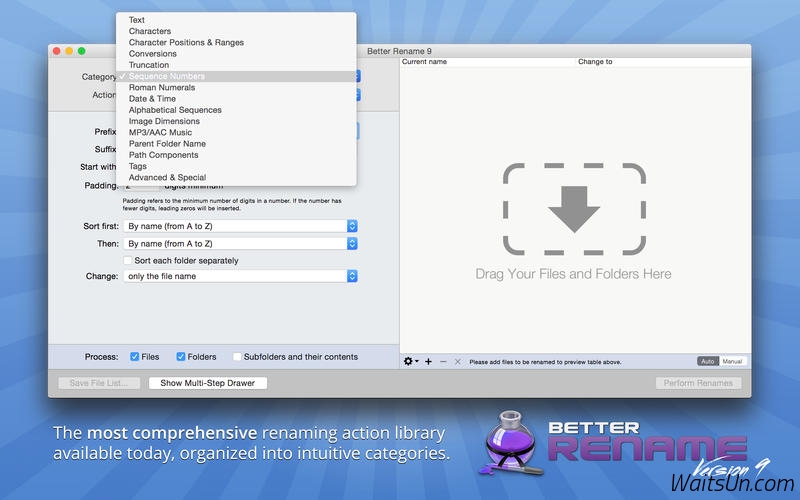Toggle Sort each folder separately
Image resolution: width=800 pixels, height=500 pixels.
tap(128, 260)
